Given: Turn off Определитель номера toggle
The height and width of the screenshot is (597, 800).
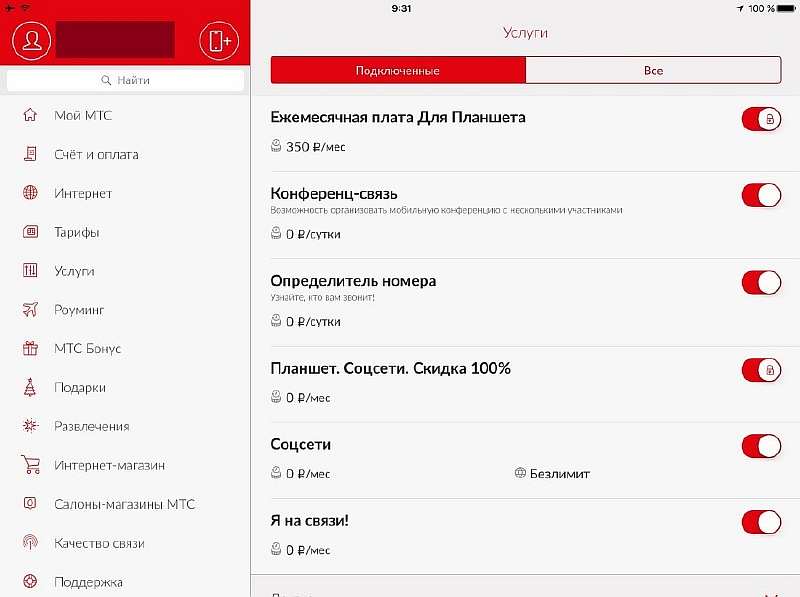Looking at the screenshot, I should click(x=761, y=283).
